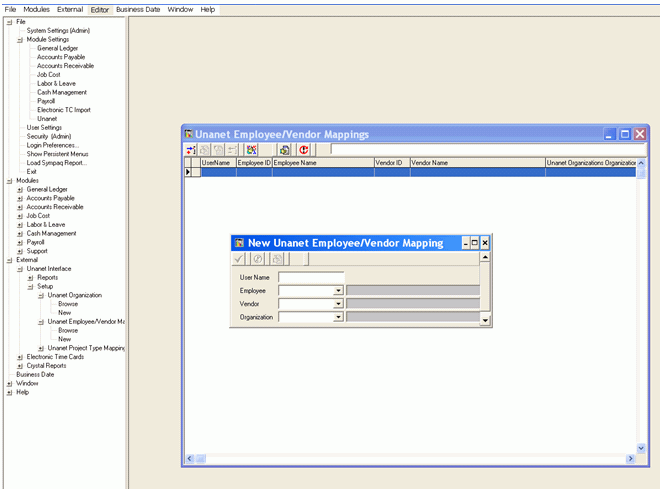Open the Vendor dropdown arrow
The image size is (660, 489).
pos(338,304)
